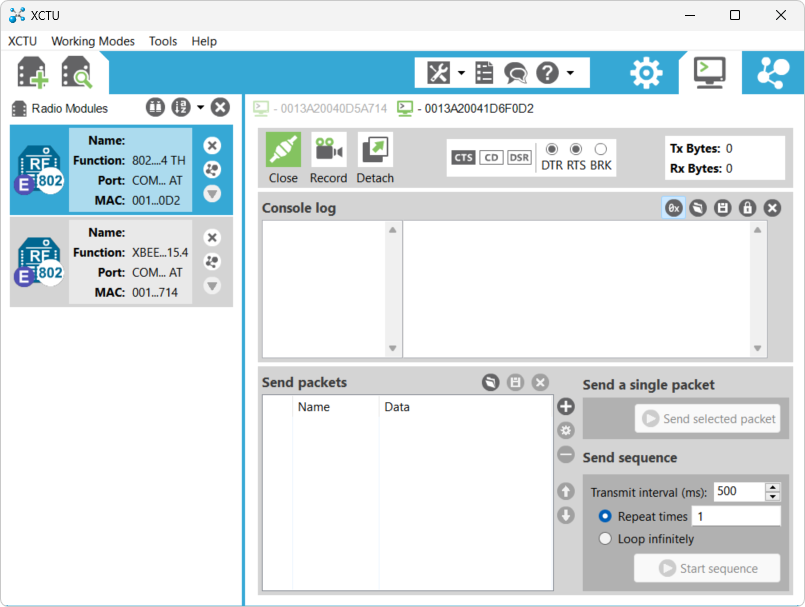Click the Record console session button

pyautogui.click(x=329, y=158)
